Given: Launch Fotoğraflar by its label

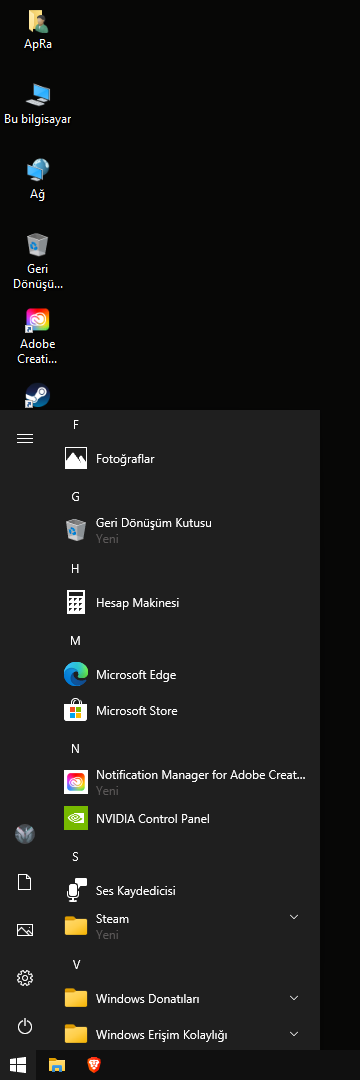Looking at the screenshot, I should coord(125,459).
